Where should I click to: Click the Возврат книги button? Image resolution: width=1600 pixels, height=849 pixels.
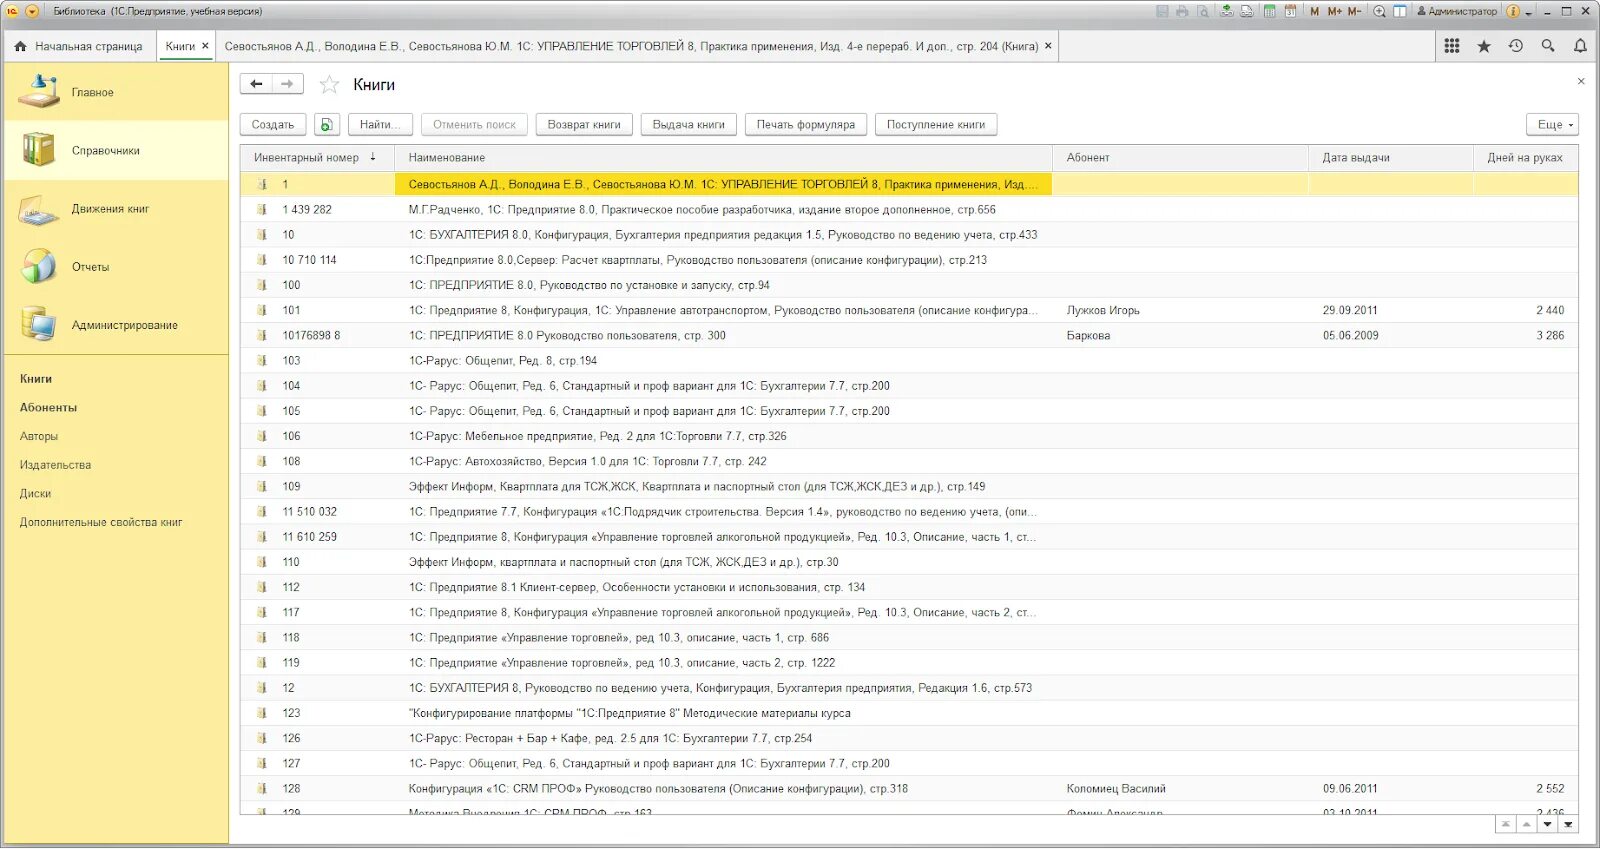click(584, 125)
